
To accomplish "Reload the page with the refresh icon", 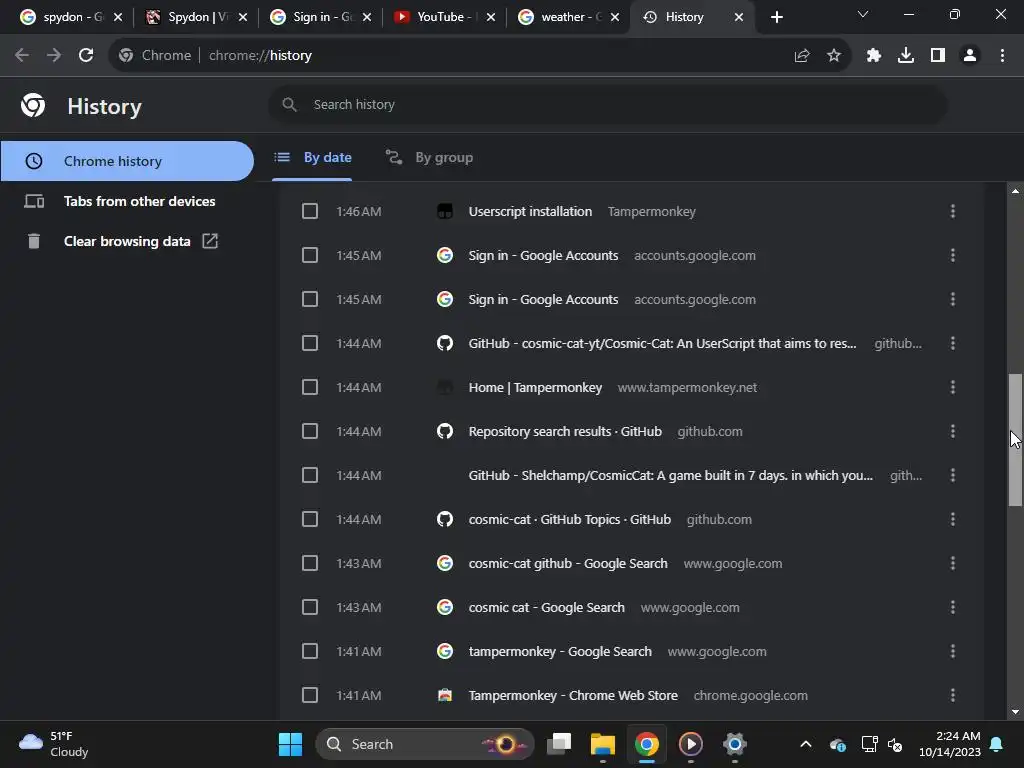I will tap(86, 56).
